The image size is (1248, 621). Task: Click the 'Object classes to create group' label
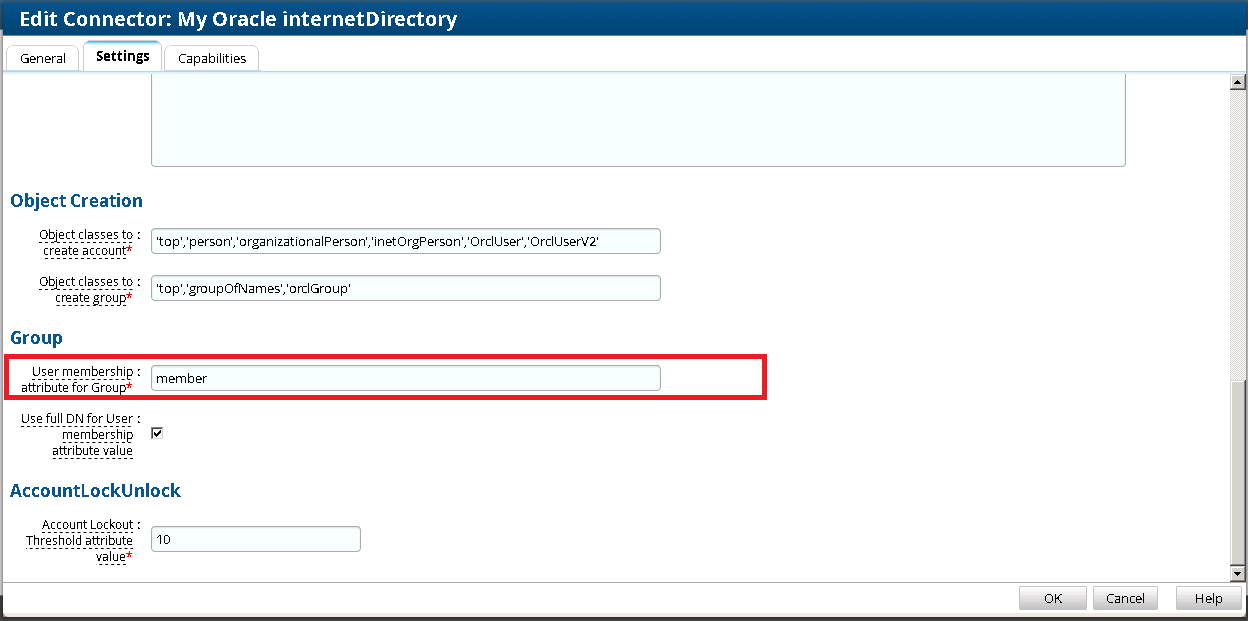coord(85,289)
